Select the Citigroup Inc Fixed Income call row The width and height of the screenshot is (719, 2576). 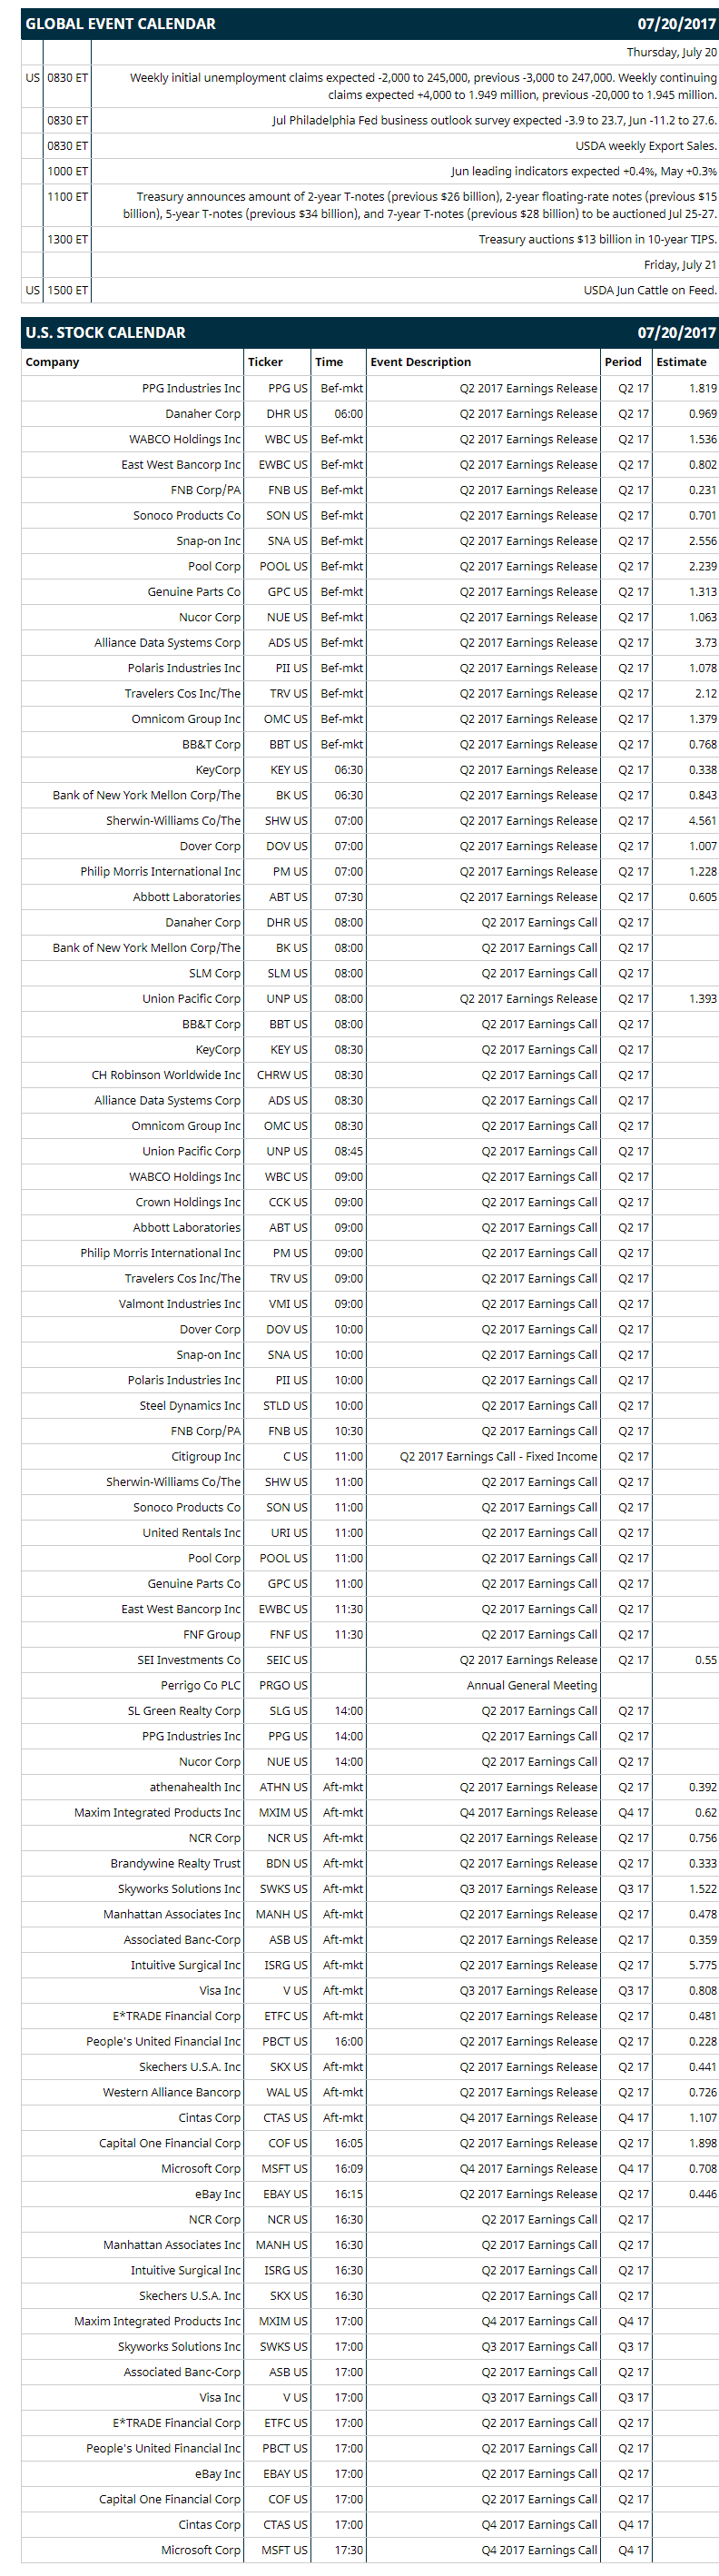pos(369,1457)
